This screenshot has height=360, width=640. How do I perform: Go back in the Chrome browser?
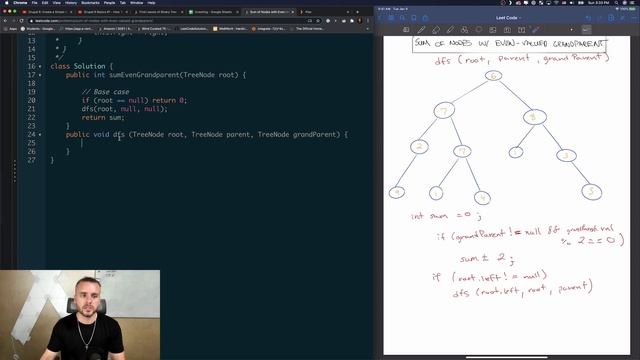point(5,20)
